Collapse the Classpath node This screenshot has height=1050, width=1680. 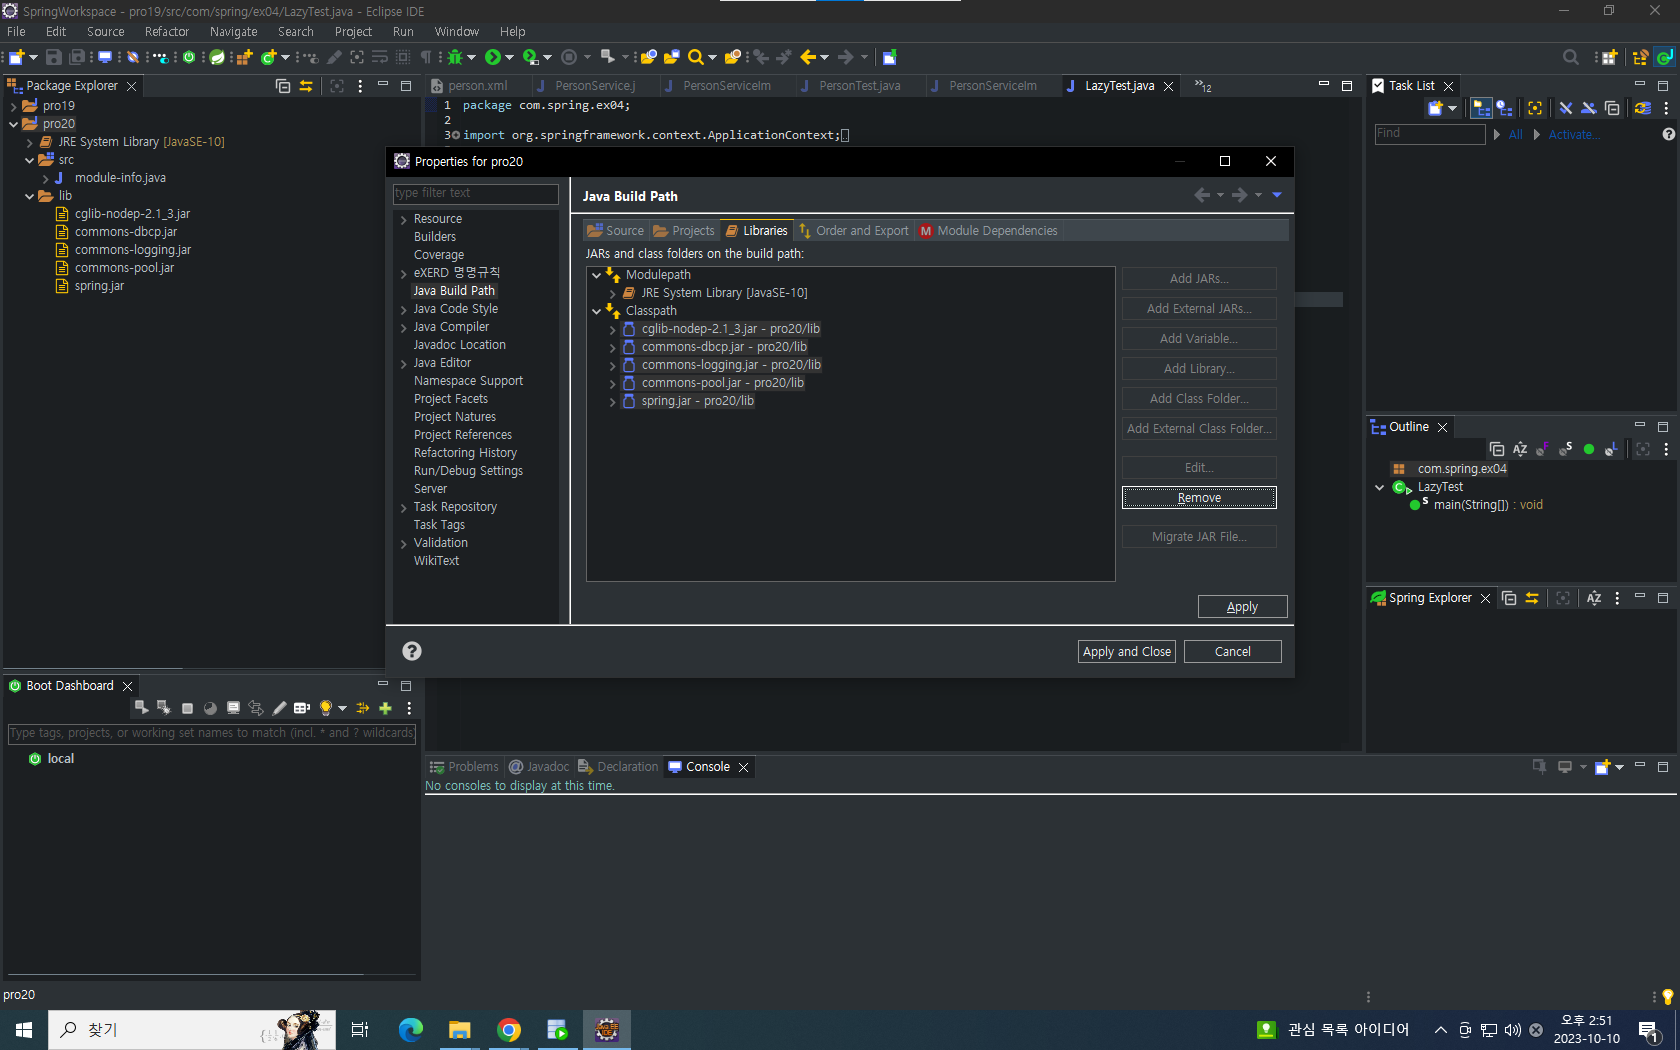tap(597, 311)
